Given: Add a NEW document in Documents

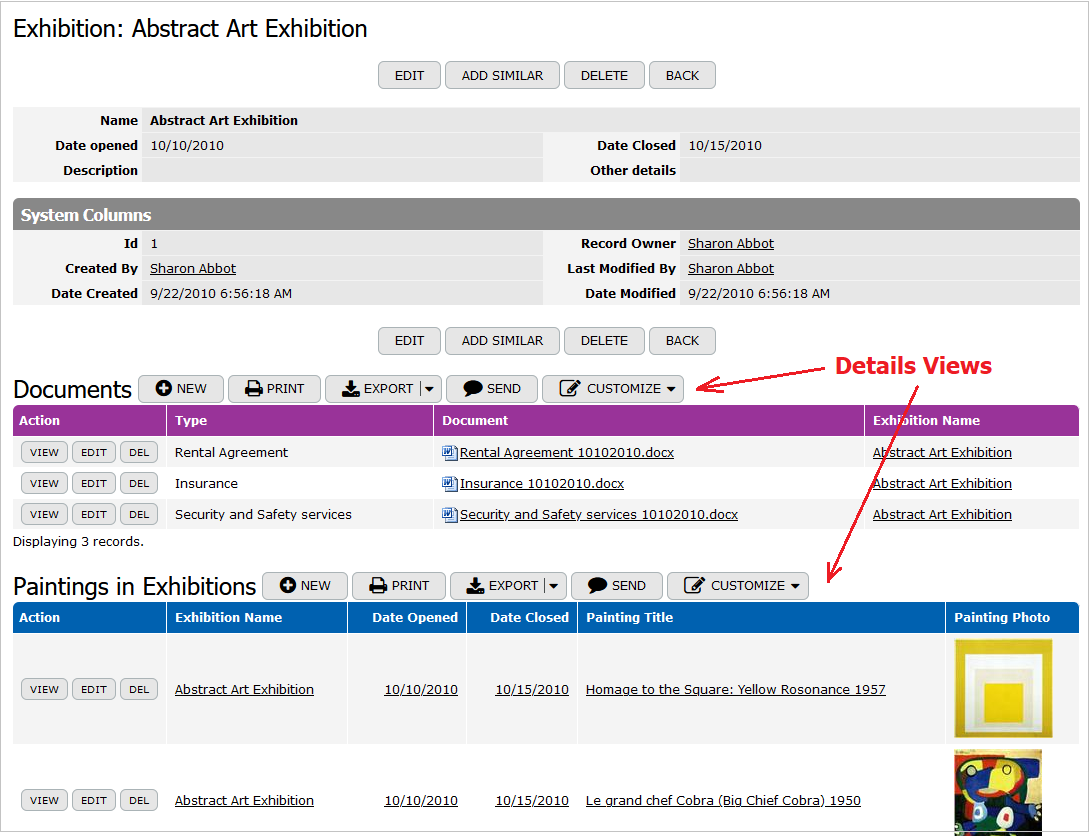Looking at the screenshot, I should tap(181, 389).
